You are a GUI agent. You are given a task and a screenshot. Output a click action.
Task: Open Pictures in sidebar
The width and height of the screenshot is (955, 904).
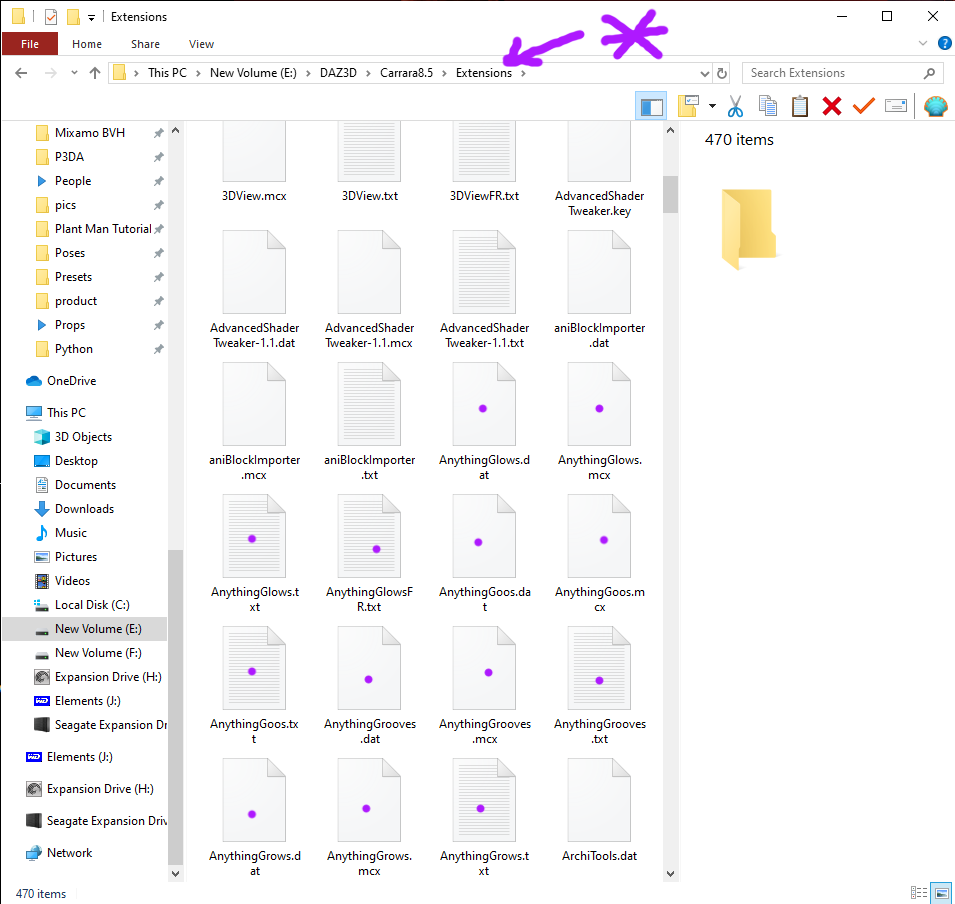click(76, 557)
